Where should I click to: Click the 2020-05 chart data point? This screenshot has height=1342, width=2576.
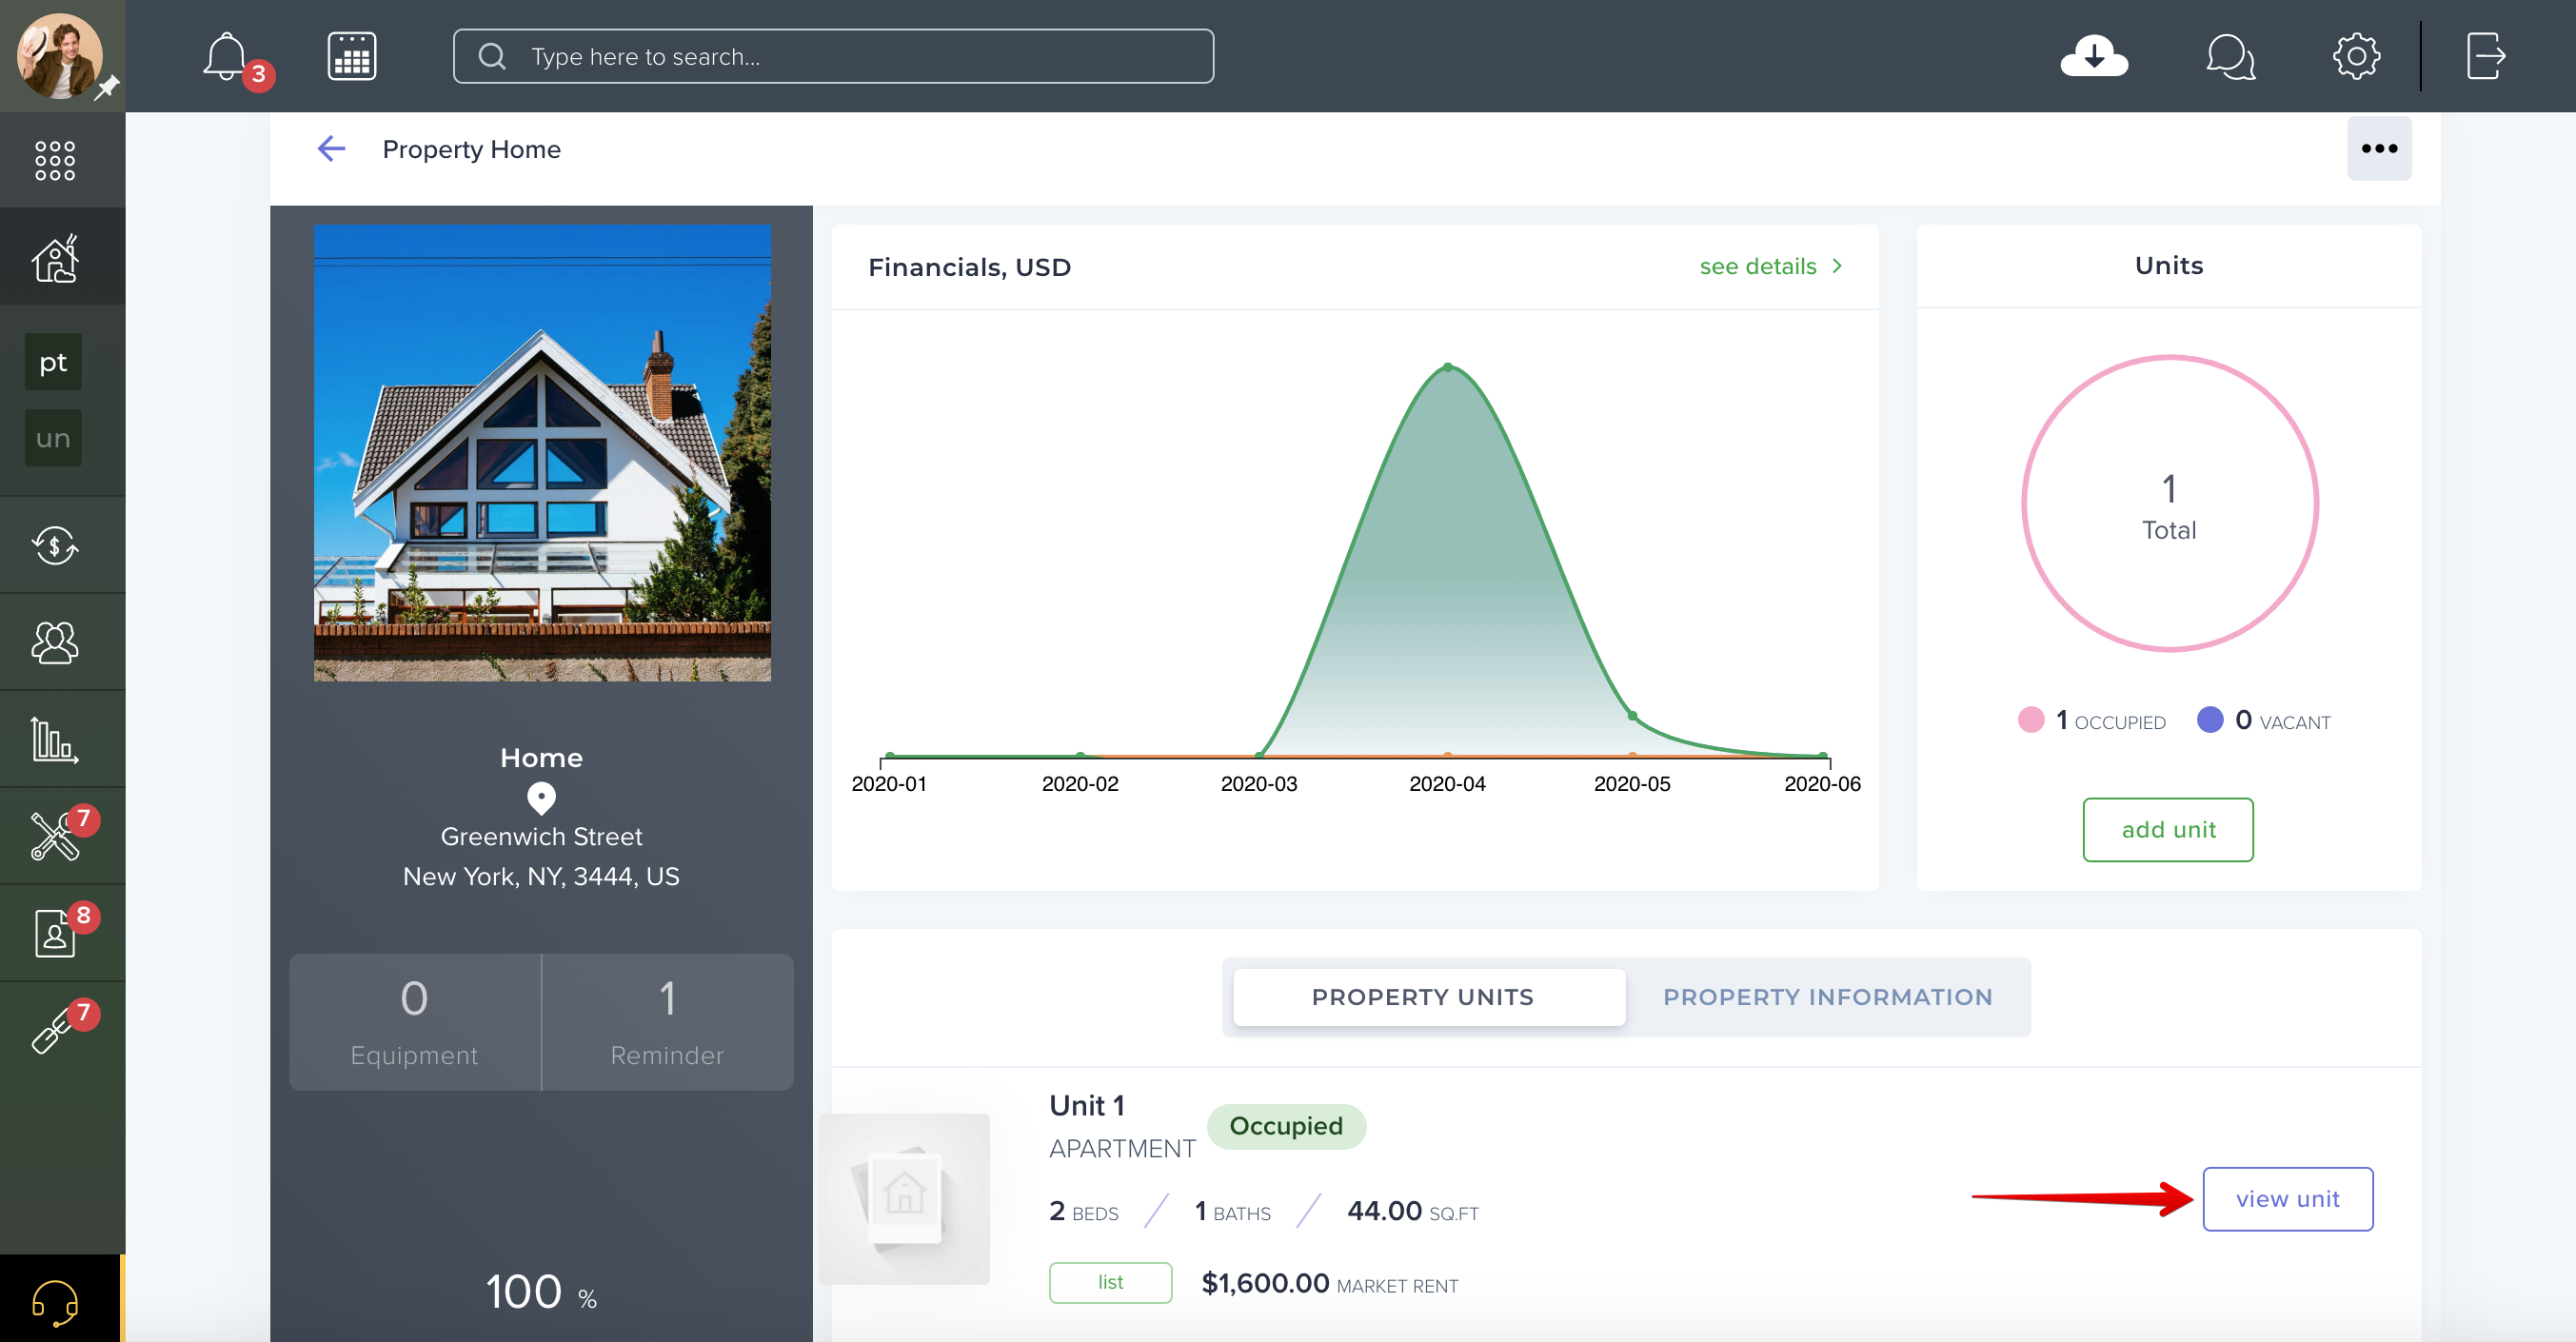pyautogui.click(x=1632, y=716)
